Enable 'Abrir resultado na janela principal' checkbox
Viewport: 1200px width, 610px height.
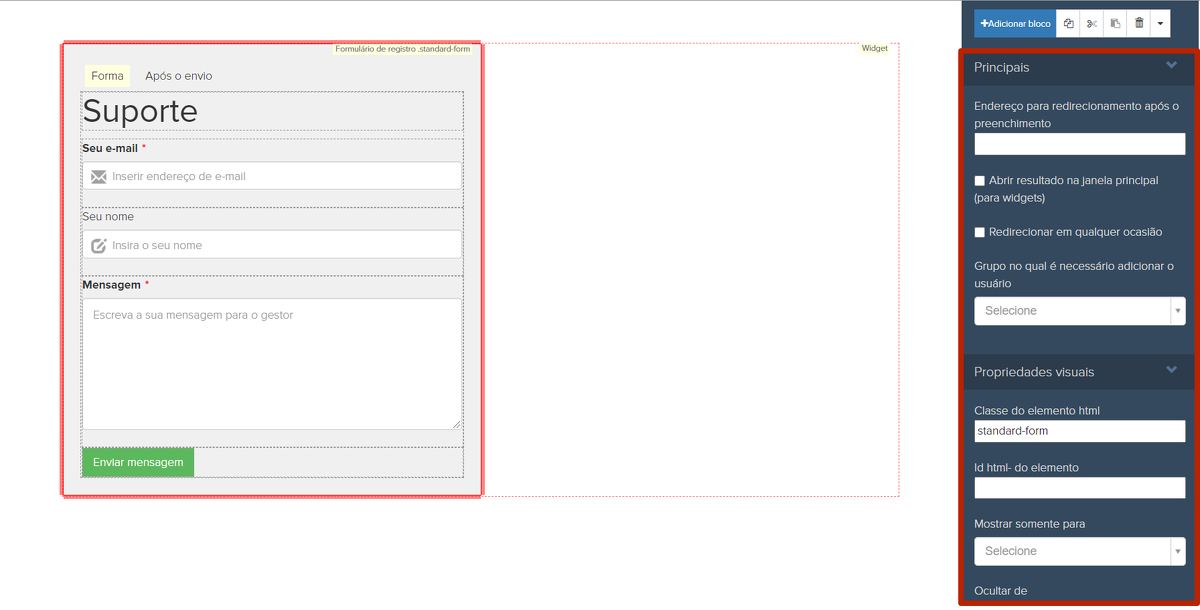(x=980, y=181)
